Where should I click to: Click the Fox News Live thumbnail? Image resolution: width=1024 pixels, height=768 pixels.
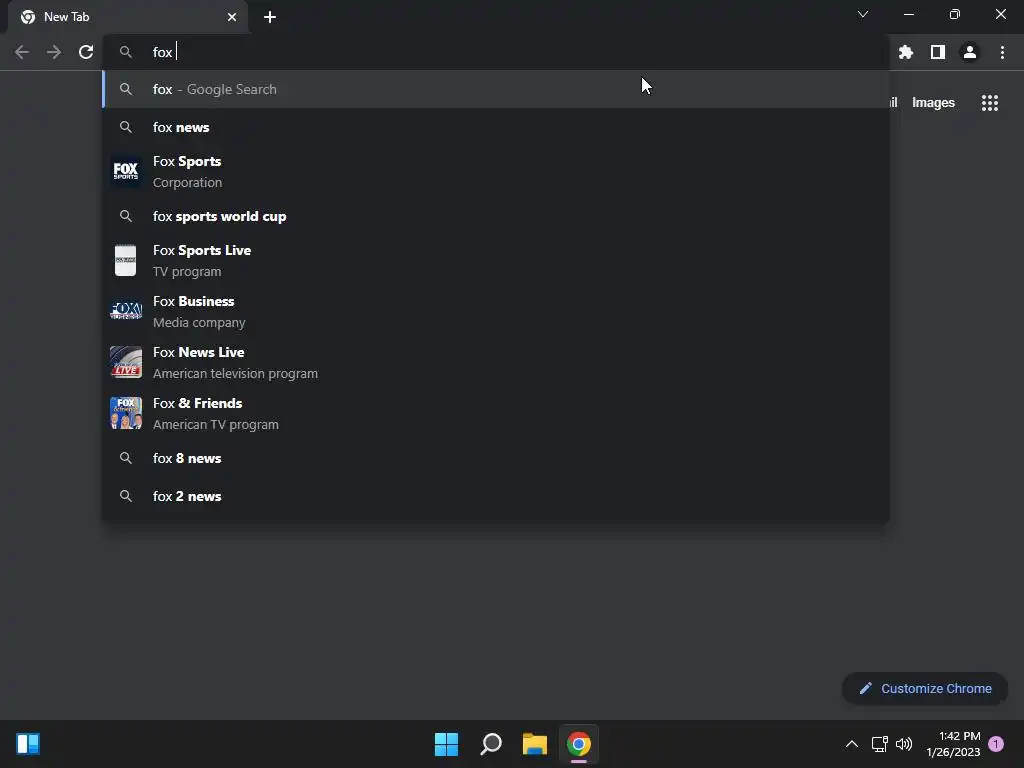[126, 362]
